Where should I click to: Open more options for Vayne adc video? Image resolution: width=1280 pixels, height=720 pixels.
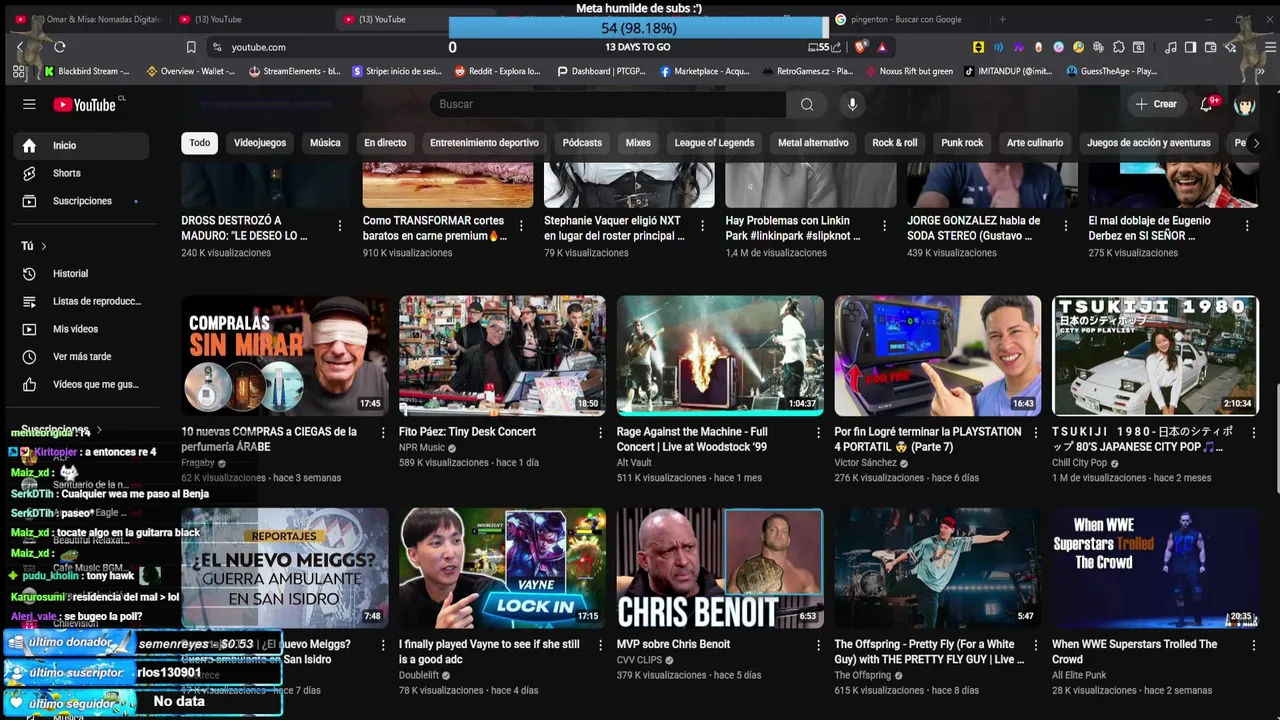600,646
